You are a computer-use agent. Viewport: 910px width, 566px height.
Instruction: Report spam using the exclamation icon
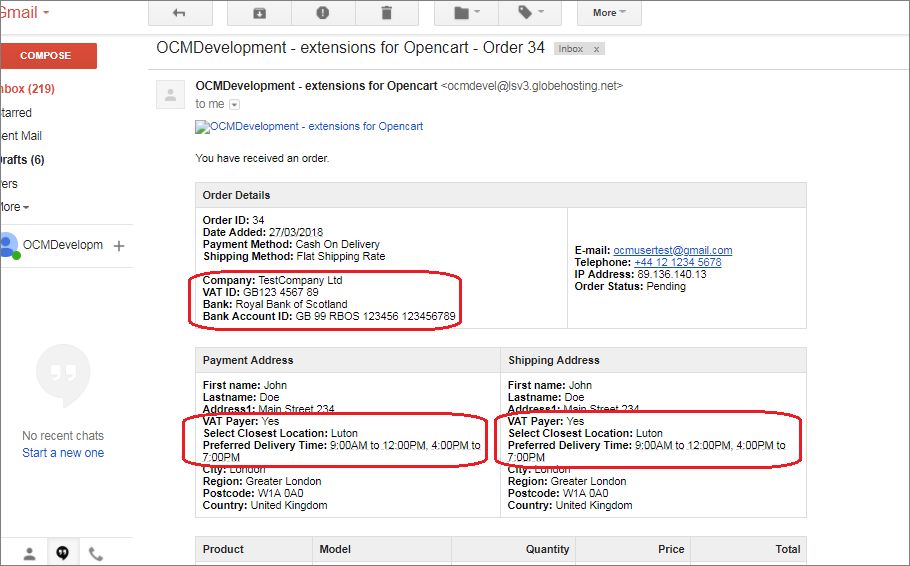pyautogui.click(x=323, y=13)
